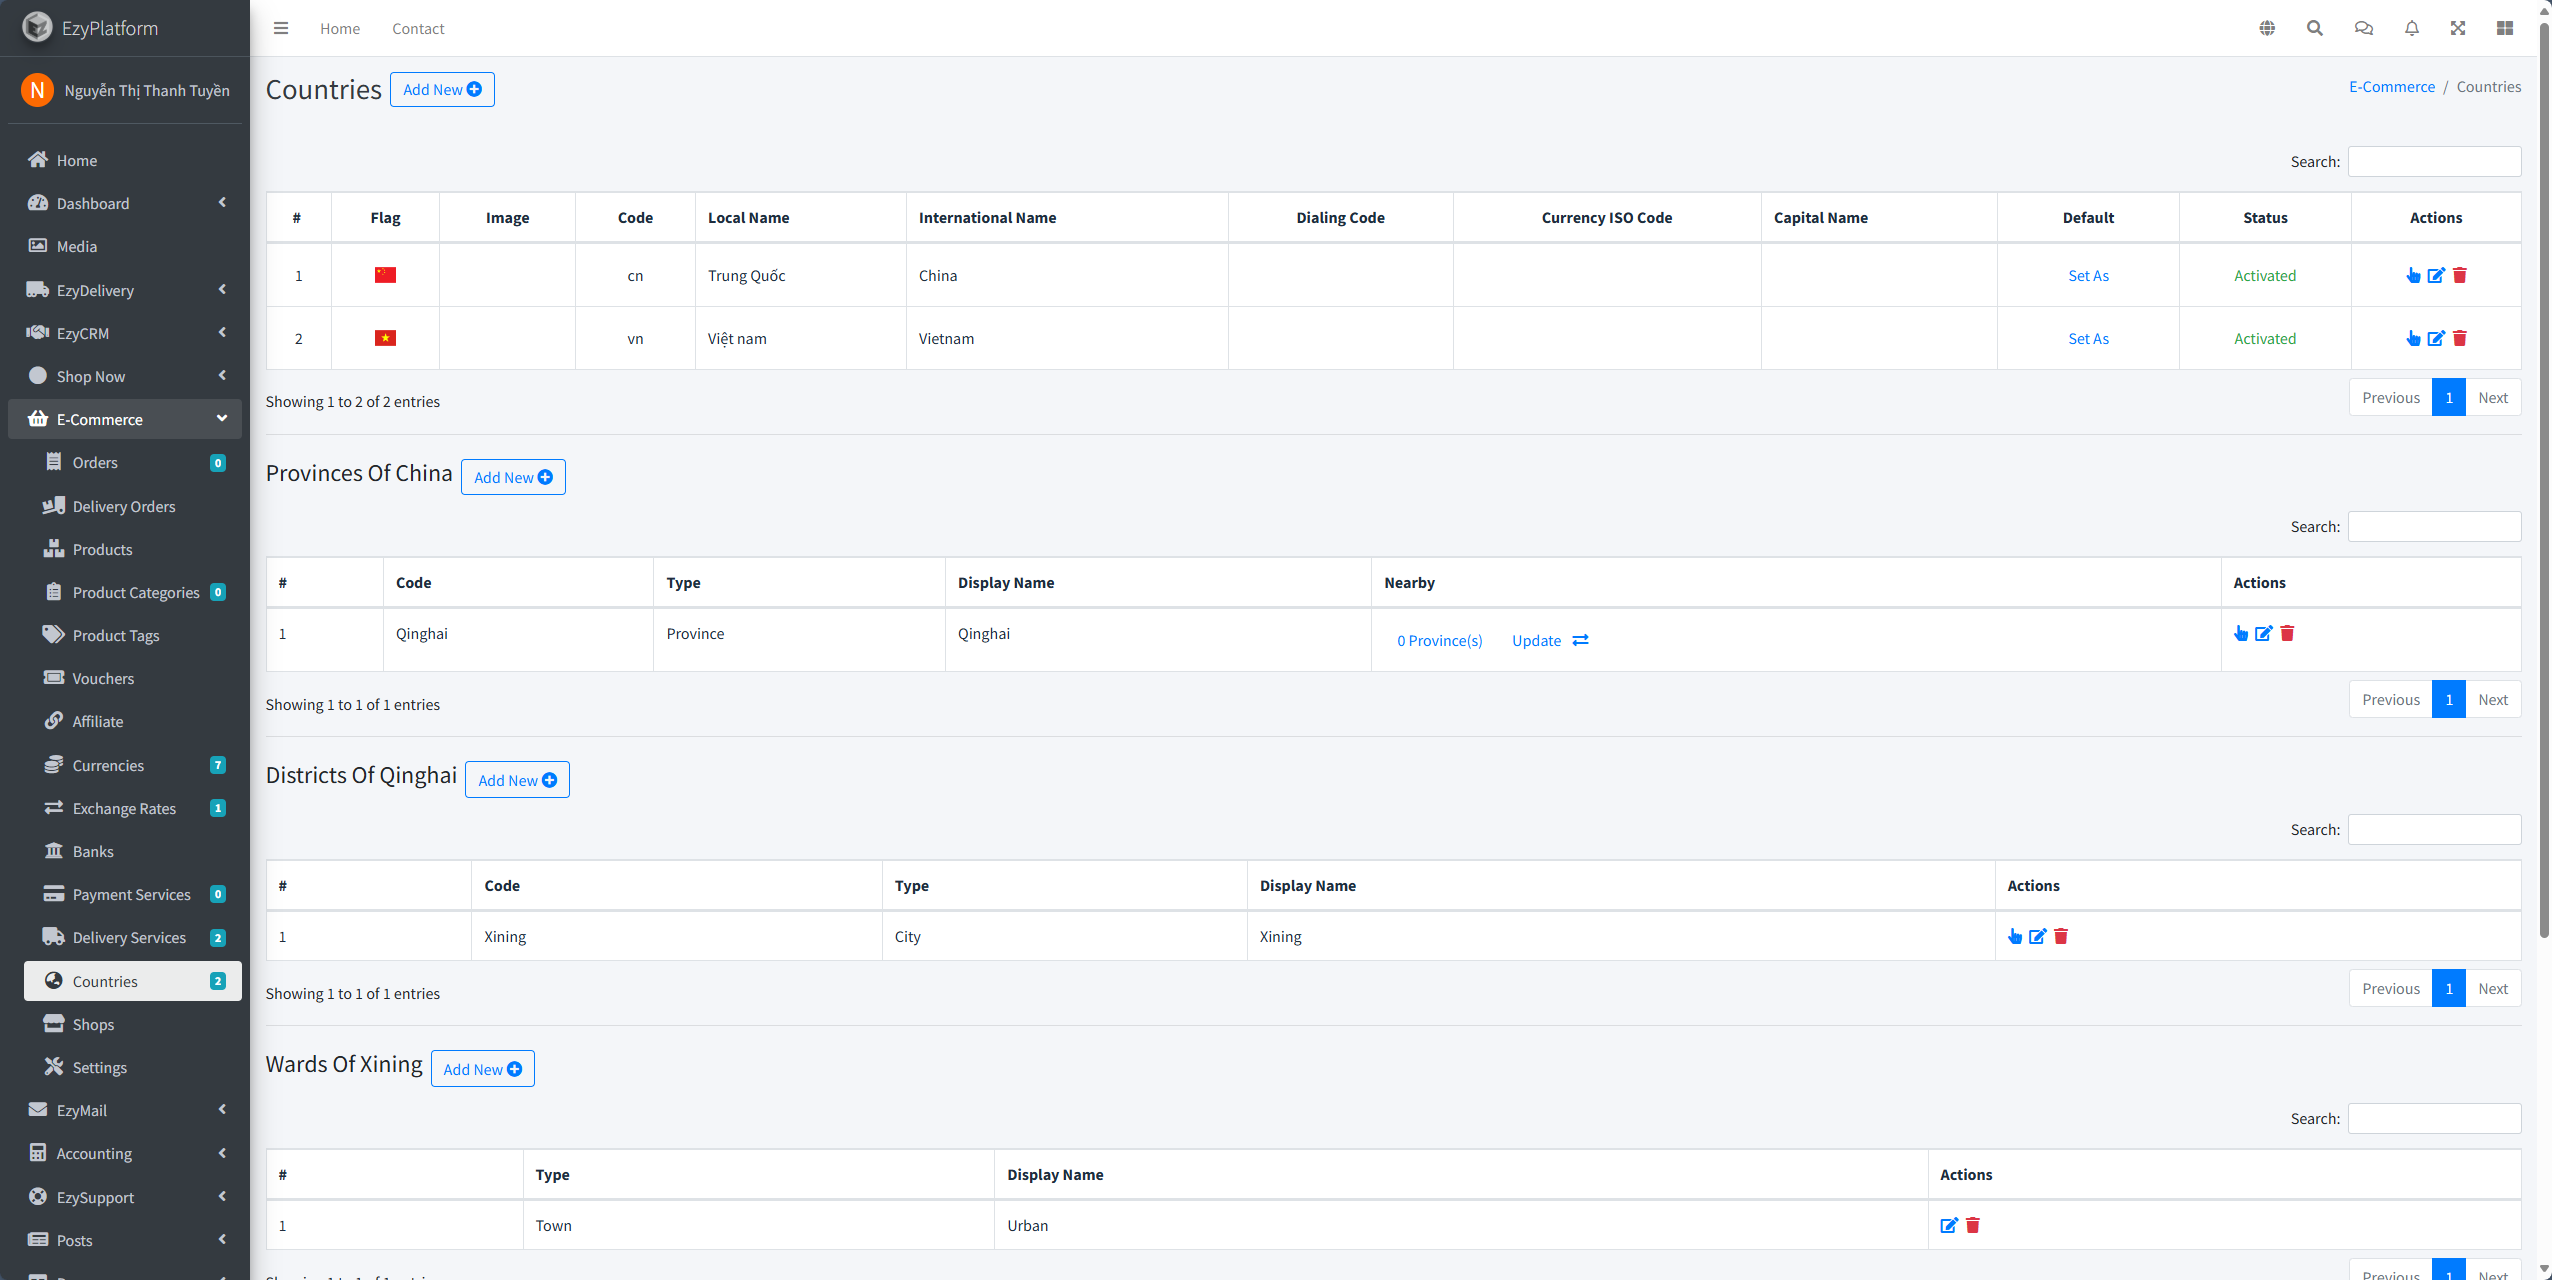Open the grid apps icon
Screen dimensions: 2552x1280
[2505, 28]
